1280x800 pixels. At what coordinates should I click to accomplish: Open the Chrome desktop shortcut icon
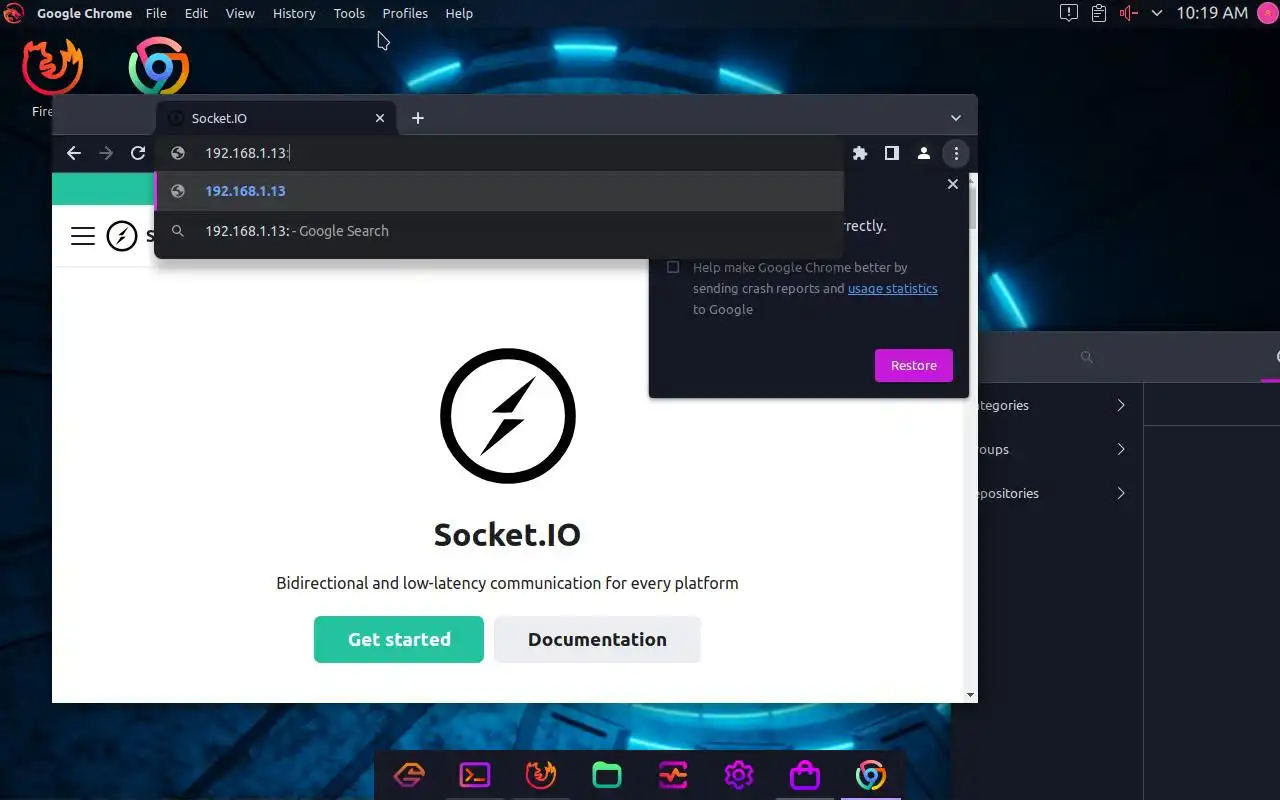coord(159,67)
